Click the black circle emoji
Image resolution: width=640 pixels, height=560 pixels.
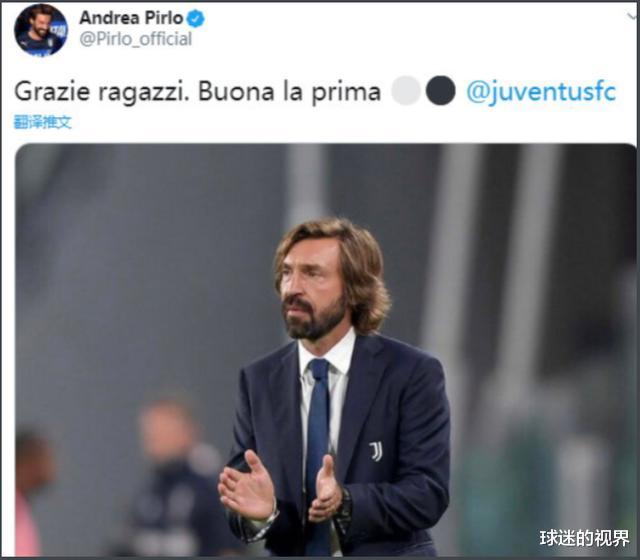coord(440,91)
